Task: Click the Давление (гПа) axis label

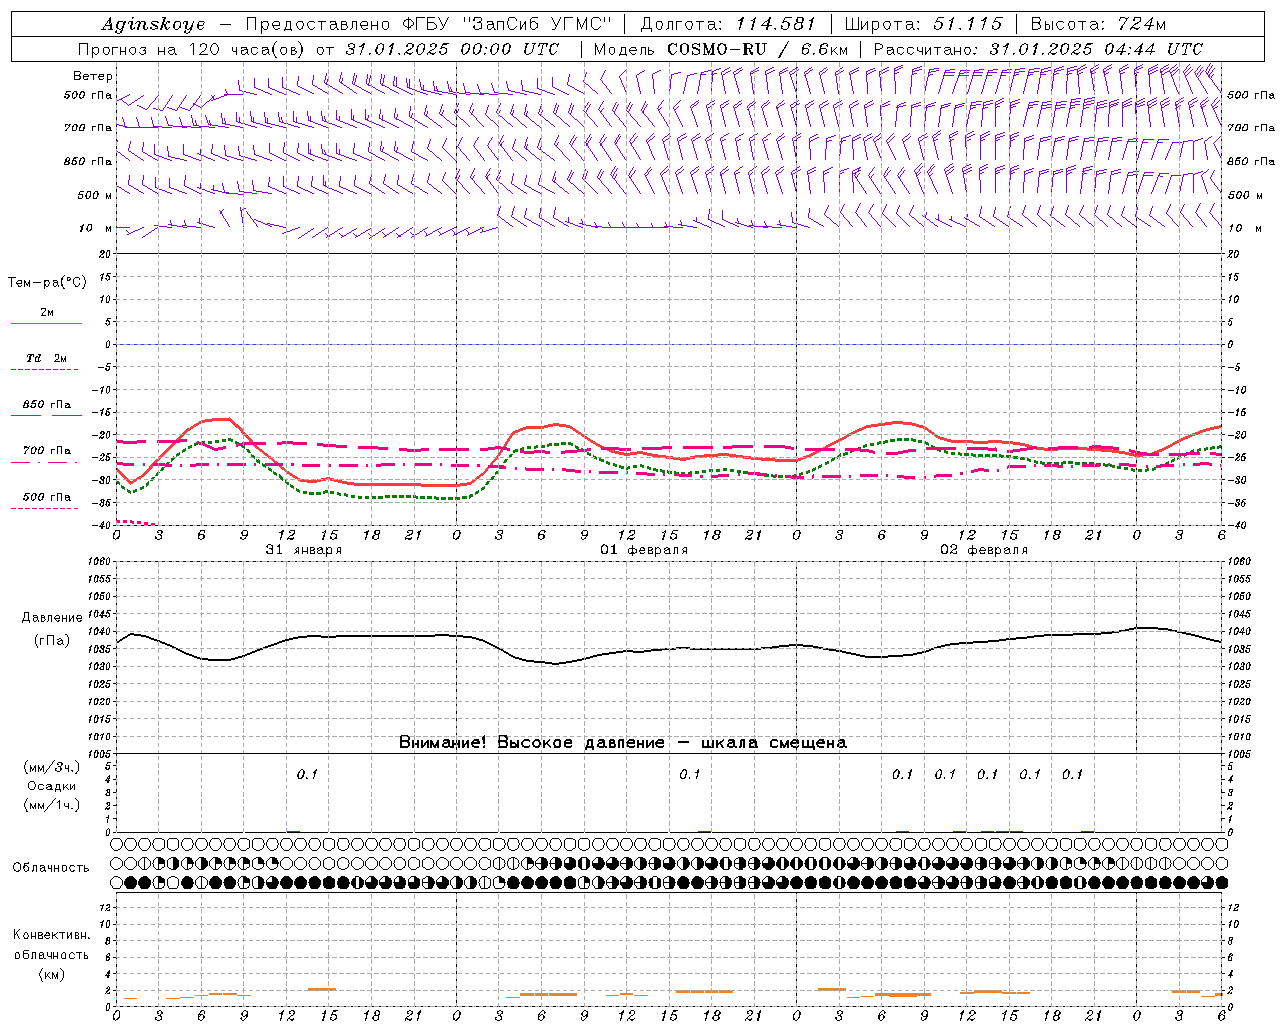Action: [52, 628]
